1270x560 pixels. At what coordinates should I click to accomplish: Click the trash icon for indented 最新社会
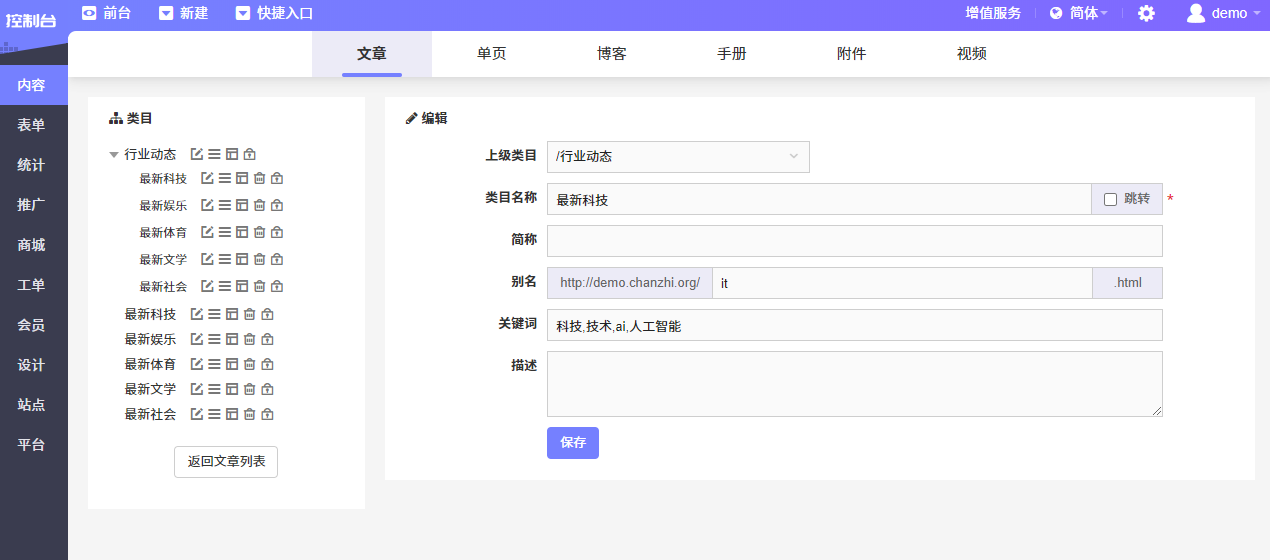point(259,286)
